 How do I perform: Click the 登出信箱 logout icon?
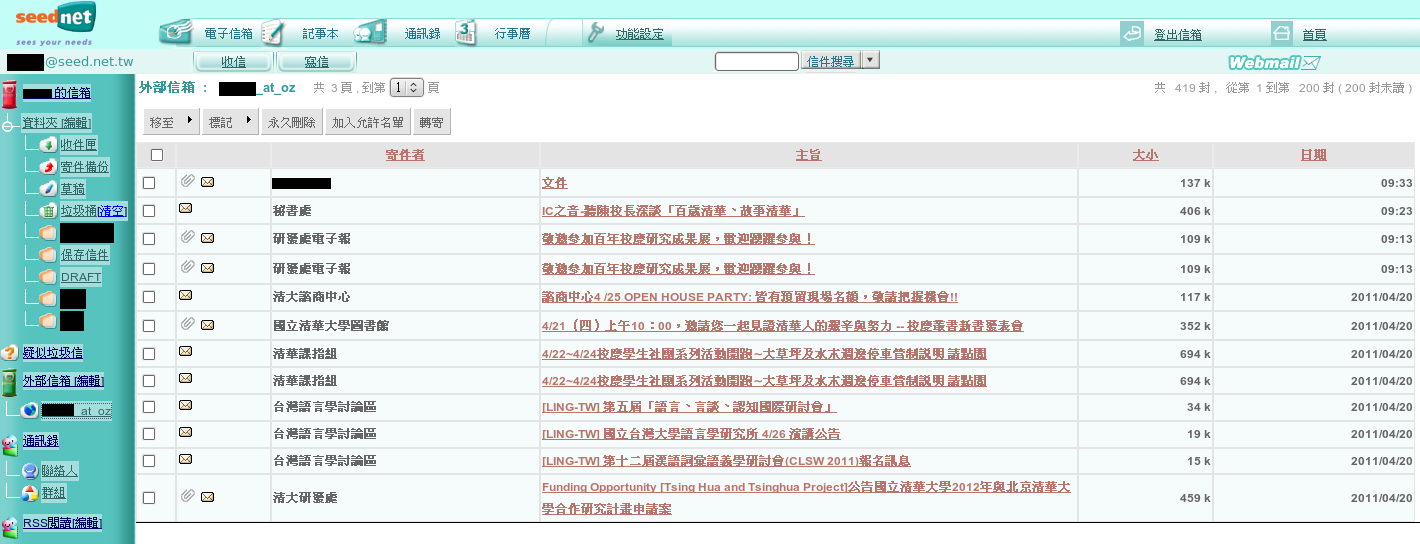1132,33
